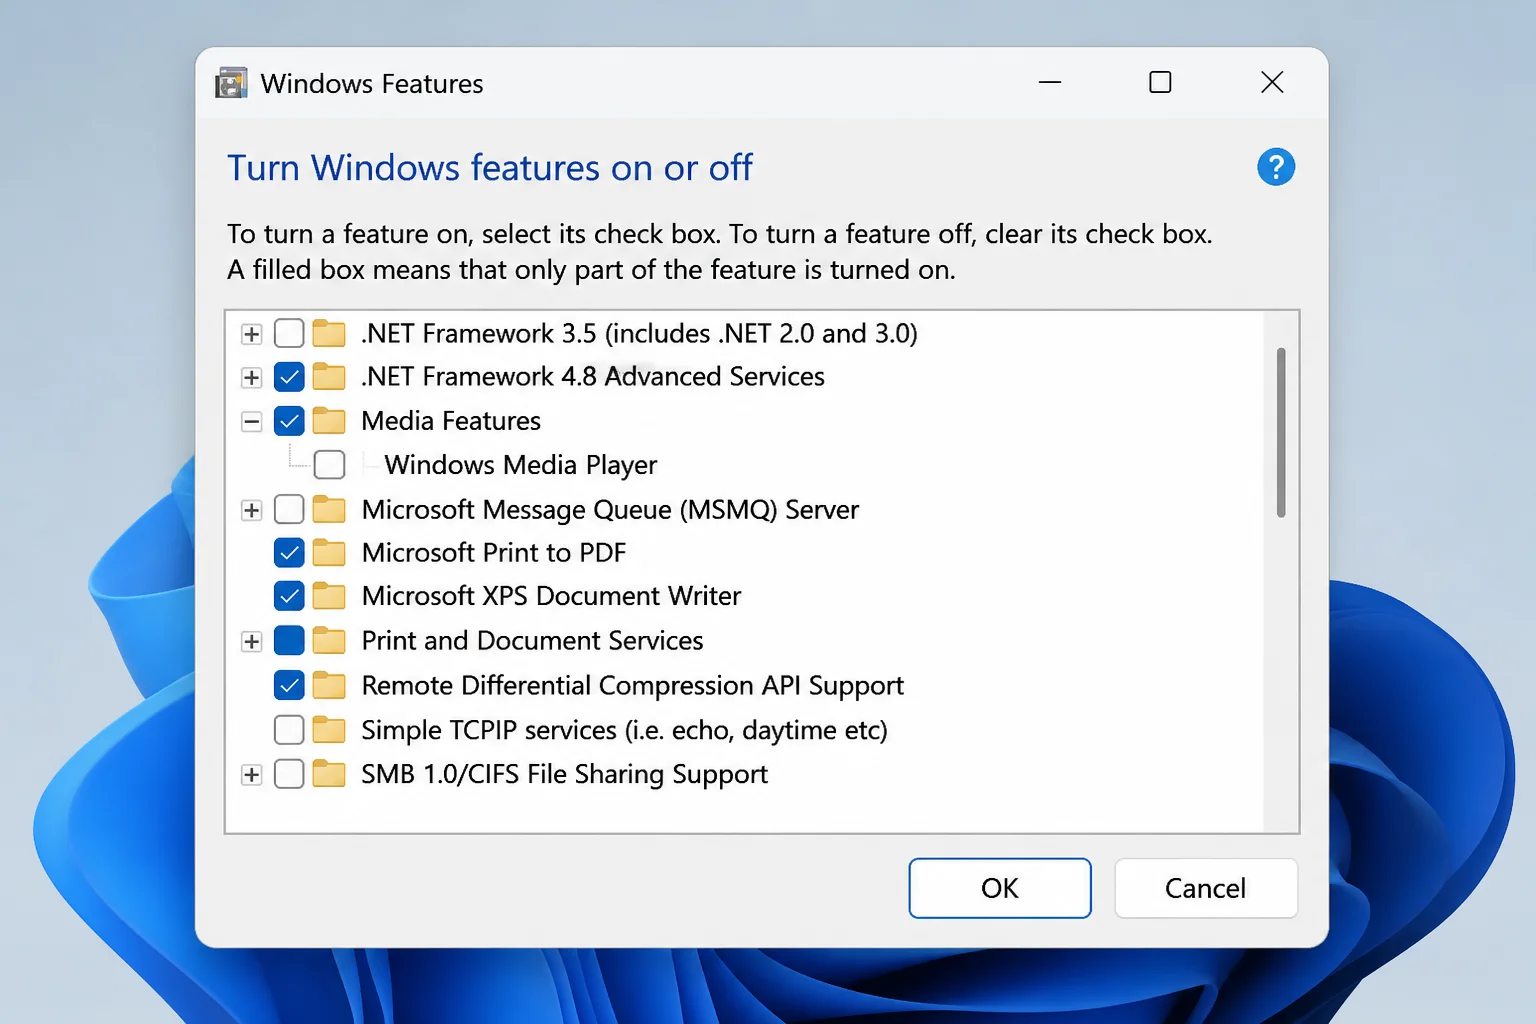Image resolution: width=1536 pixels, height=1024 pixels.
Task: Select the '.NET Framework 3.5 (includes .NET 2.0 and 3.0)' label
Action: [x=639, y=333]
